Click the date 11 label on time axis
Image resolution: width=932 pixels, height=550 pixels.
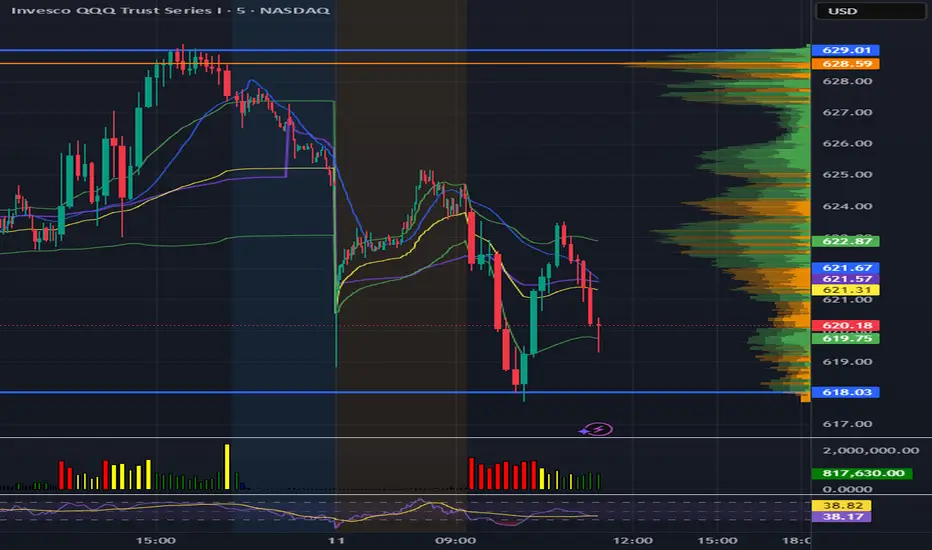click(x=336, y=540)
